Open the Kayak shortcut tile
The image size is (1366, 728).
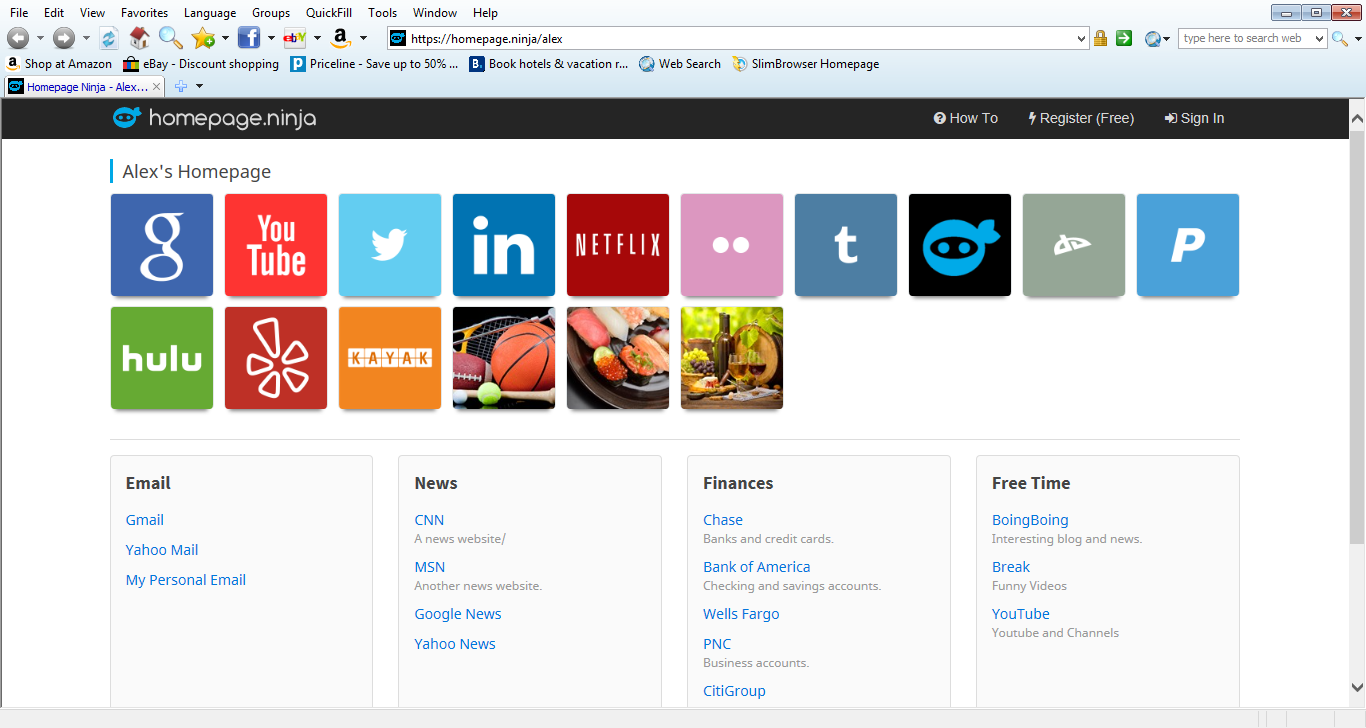click(389, 357)
